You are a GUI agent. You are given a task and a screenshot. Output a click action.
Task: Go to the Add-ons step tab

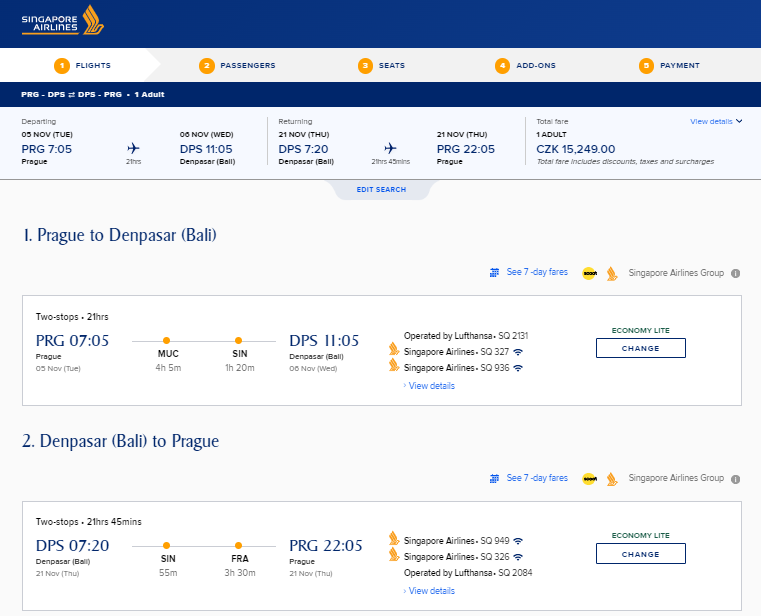[x=525, y=66]
